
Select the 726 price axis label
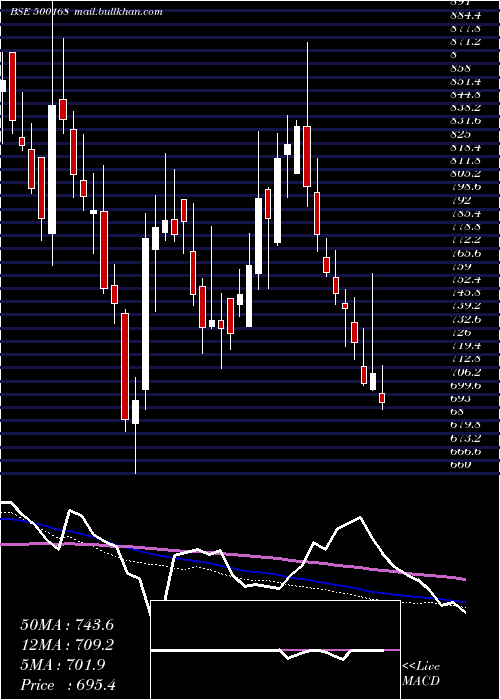(460, 332)
